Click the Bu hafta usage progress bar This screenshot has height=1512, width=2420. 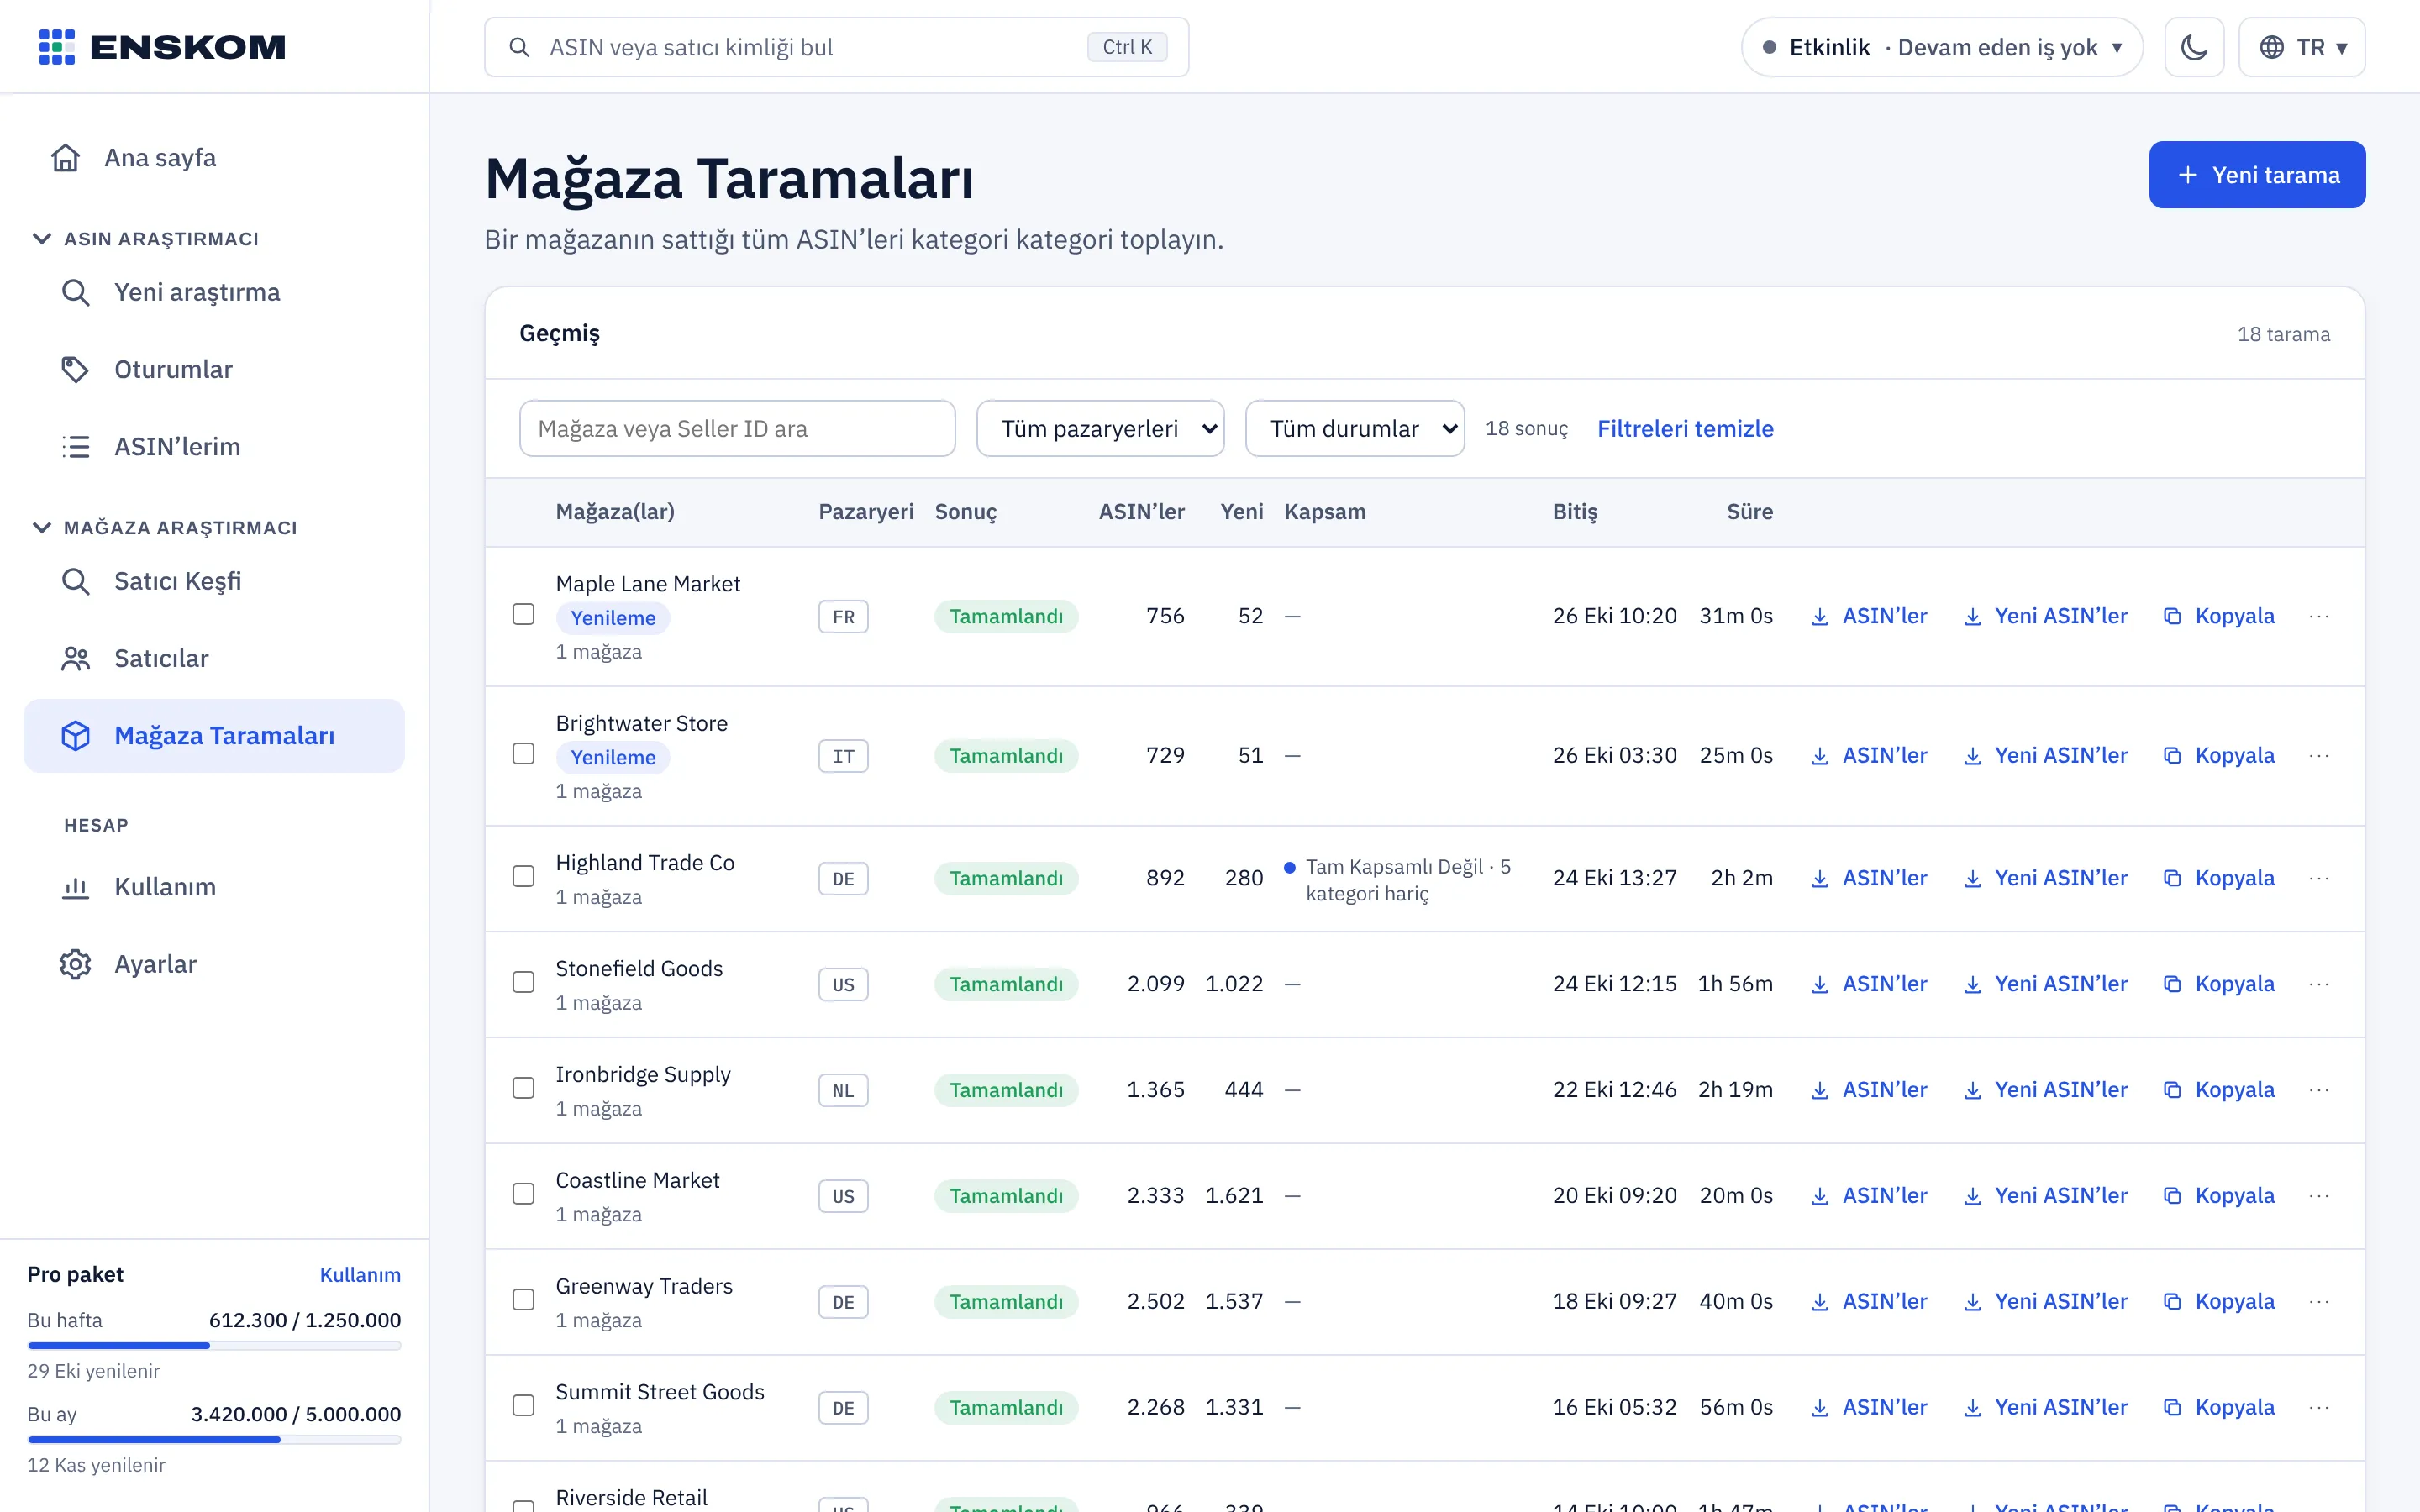214,1345
